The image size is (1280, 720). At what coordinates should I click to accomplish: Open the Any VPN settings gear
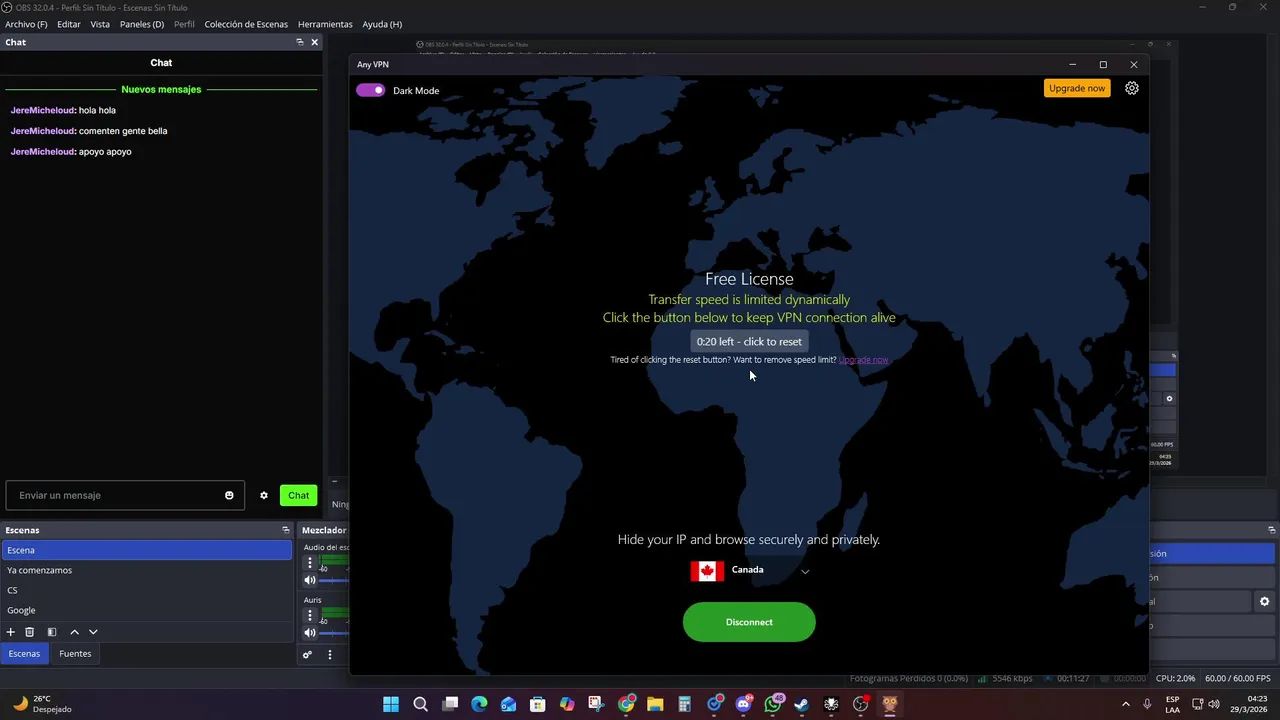click(x=1132, y=88)
